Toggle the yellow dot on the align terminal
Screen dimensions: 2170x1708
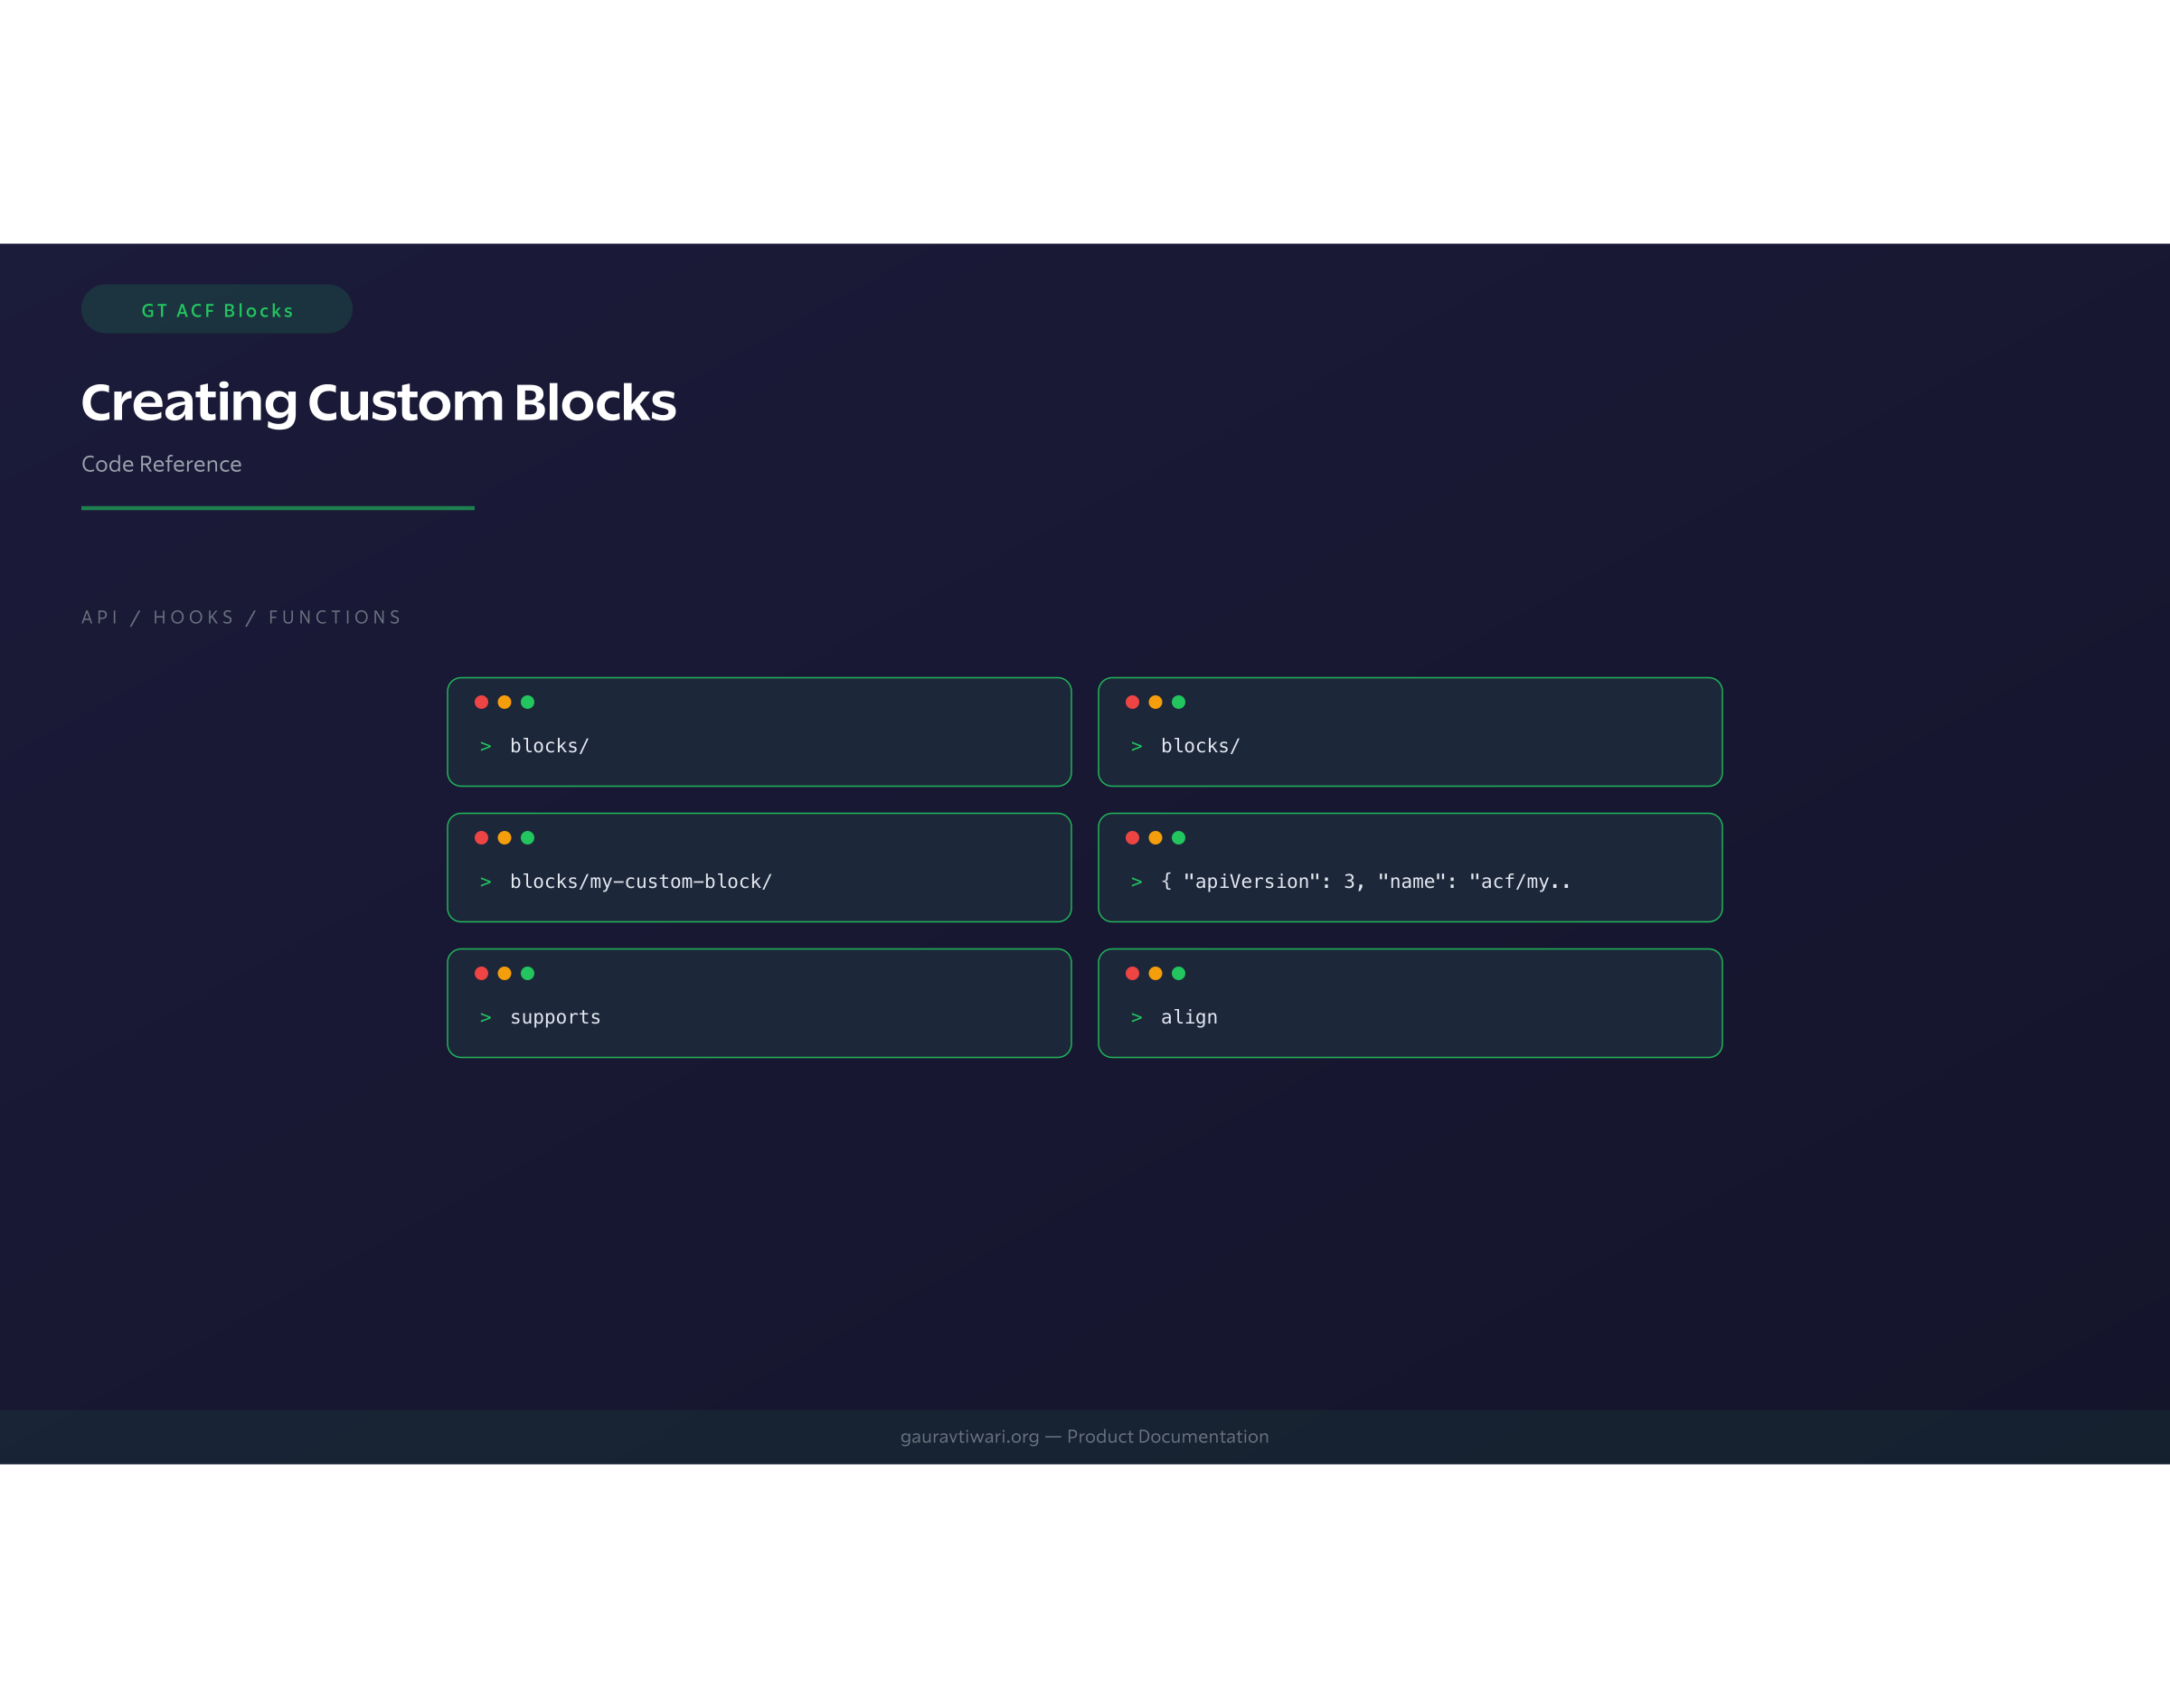[x=1156, y=974]
